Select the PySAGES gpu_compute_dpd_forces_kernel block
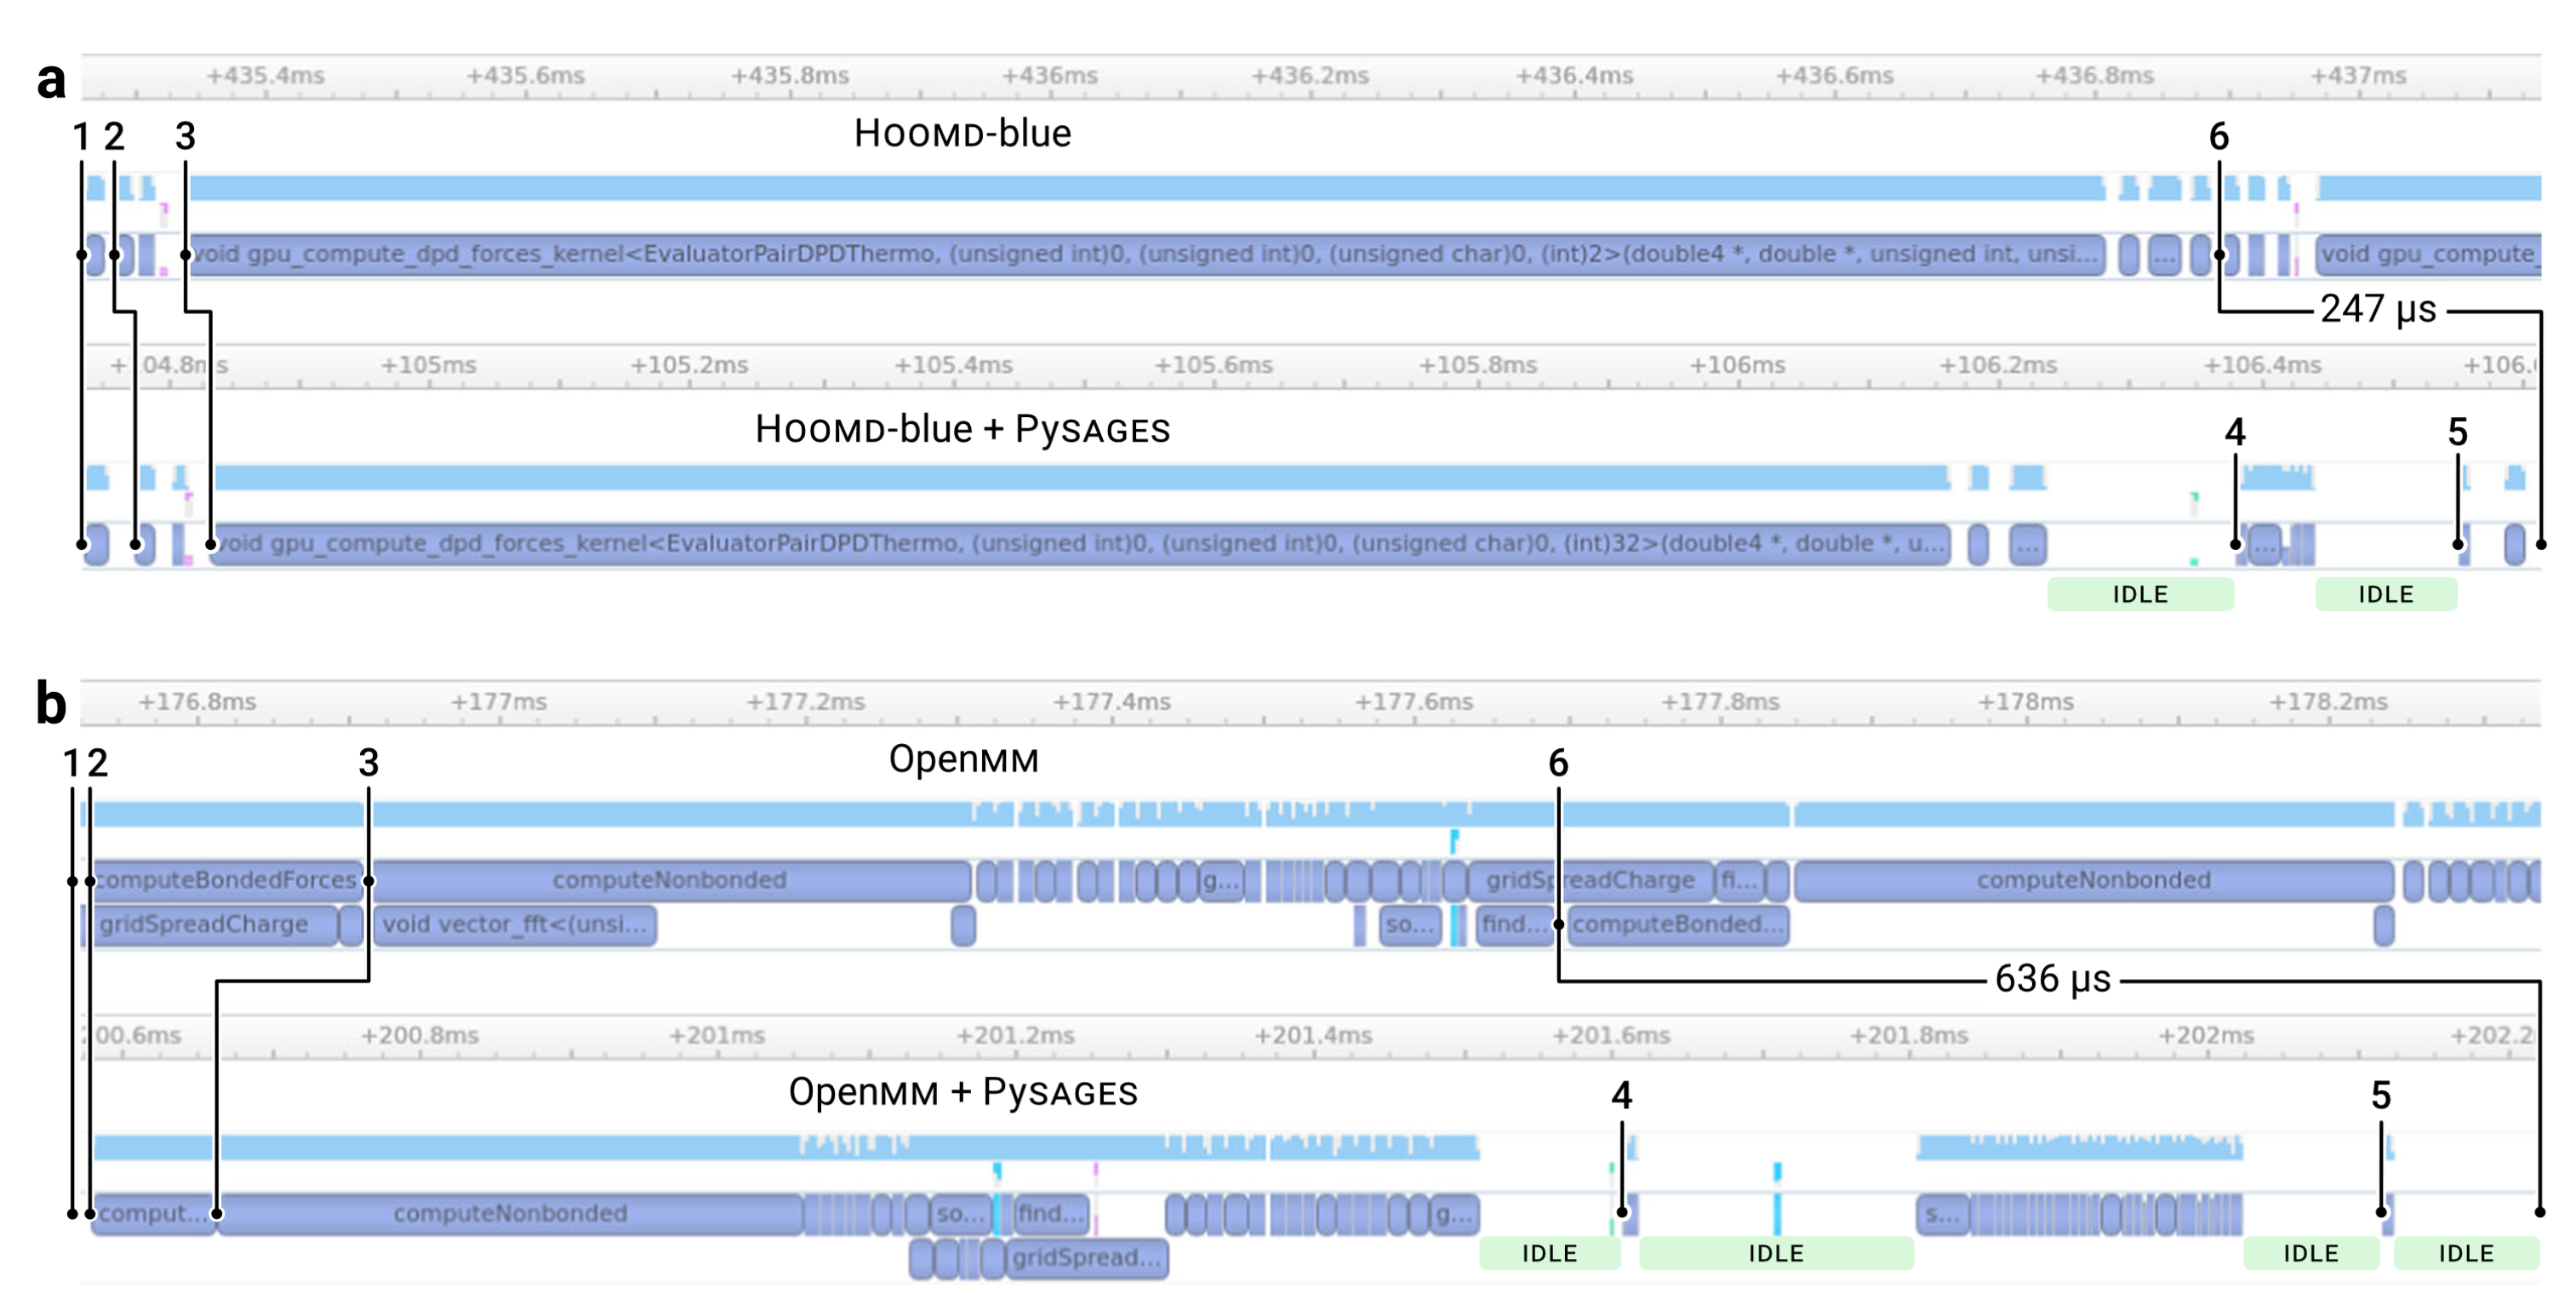The width and height of the screenshot is (2576, 1293). pyautogui.click(x=1080, y=544)
